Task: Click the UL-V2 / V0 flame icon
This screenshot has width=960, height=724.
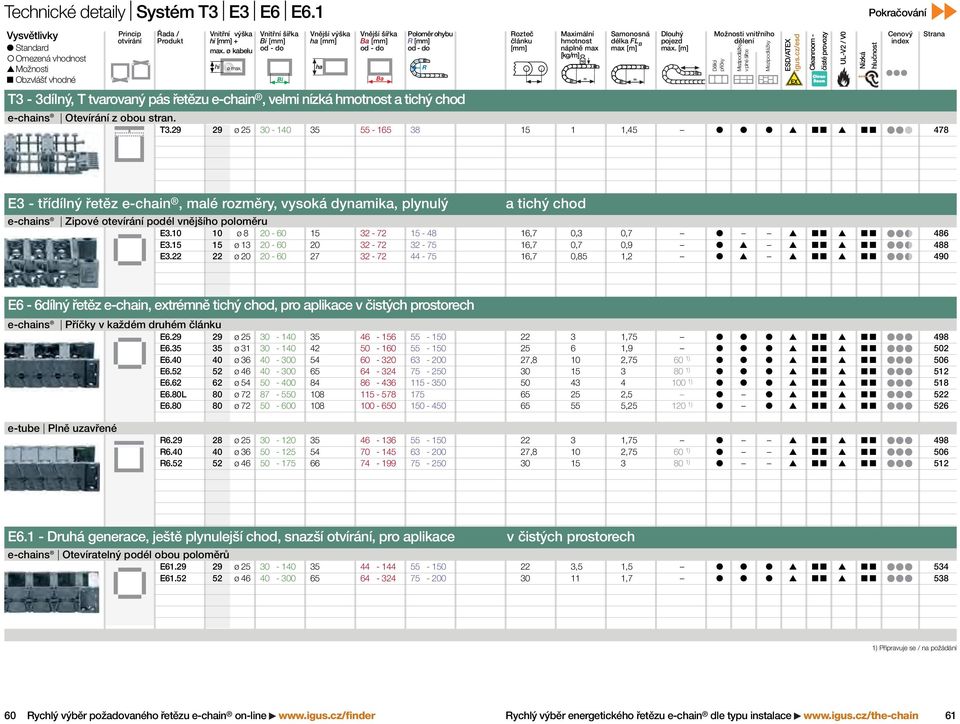Action: tap(843, 78)
